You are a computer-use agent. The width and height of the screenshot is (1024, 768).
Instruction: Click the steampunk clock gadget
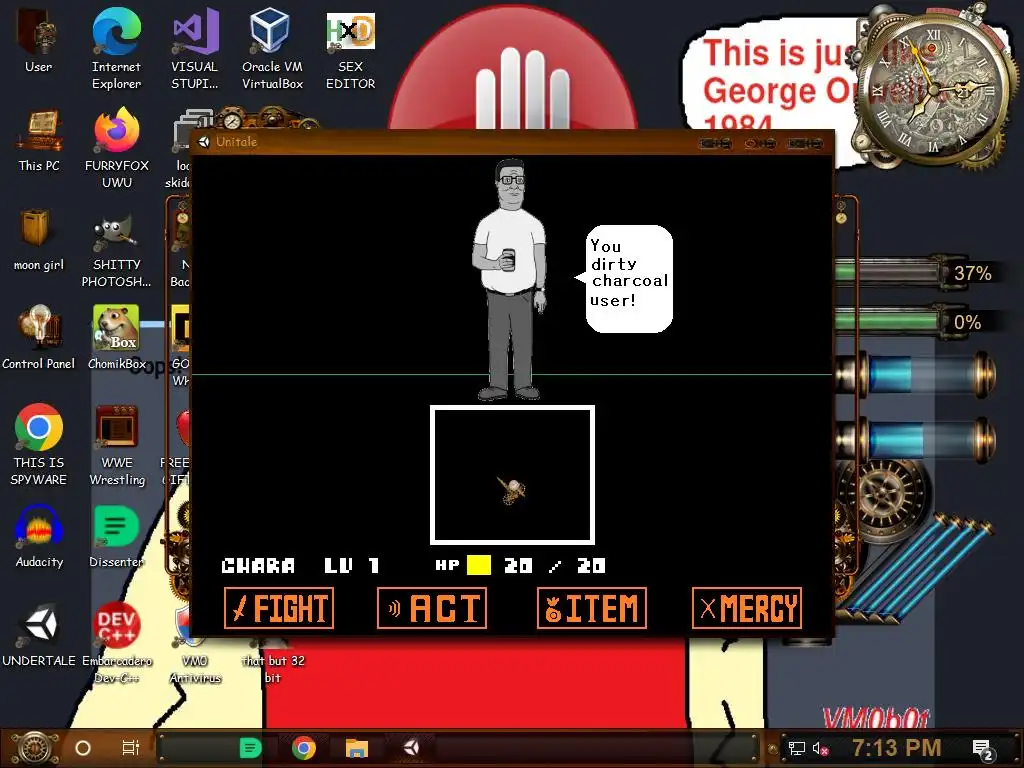tap(934, 88)
